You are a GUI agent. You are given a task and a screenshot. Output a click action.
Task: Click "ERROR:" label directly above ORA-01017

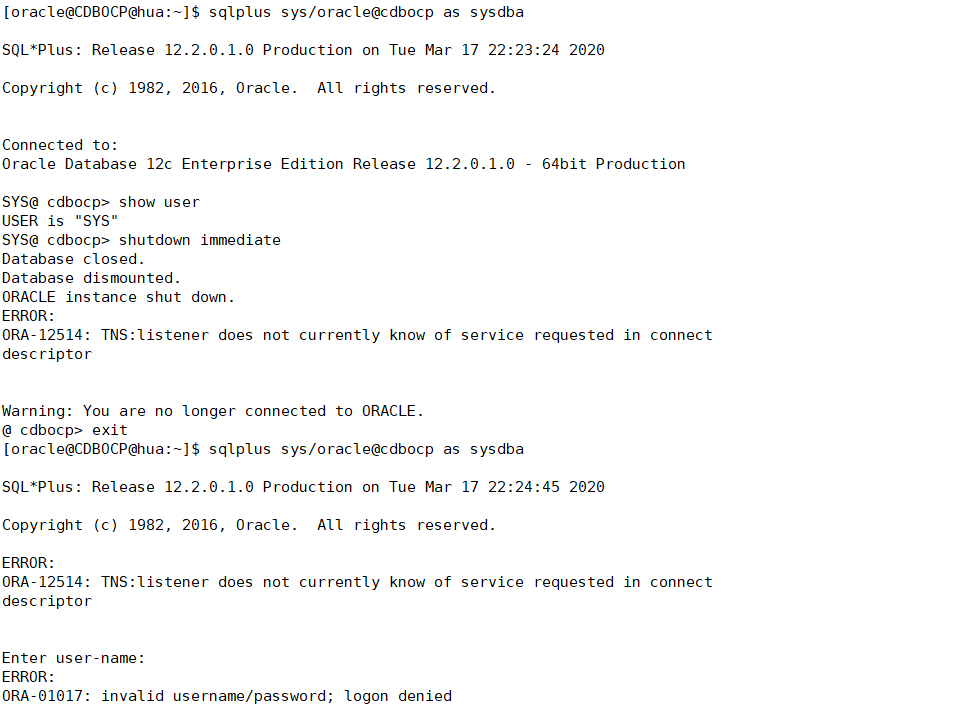coord(29,677)
